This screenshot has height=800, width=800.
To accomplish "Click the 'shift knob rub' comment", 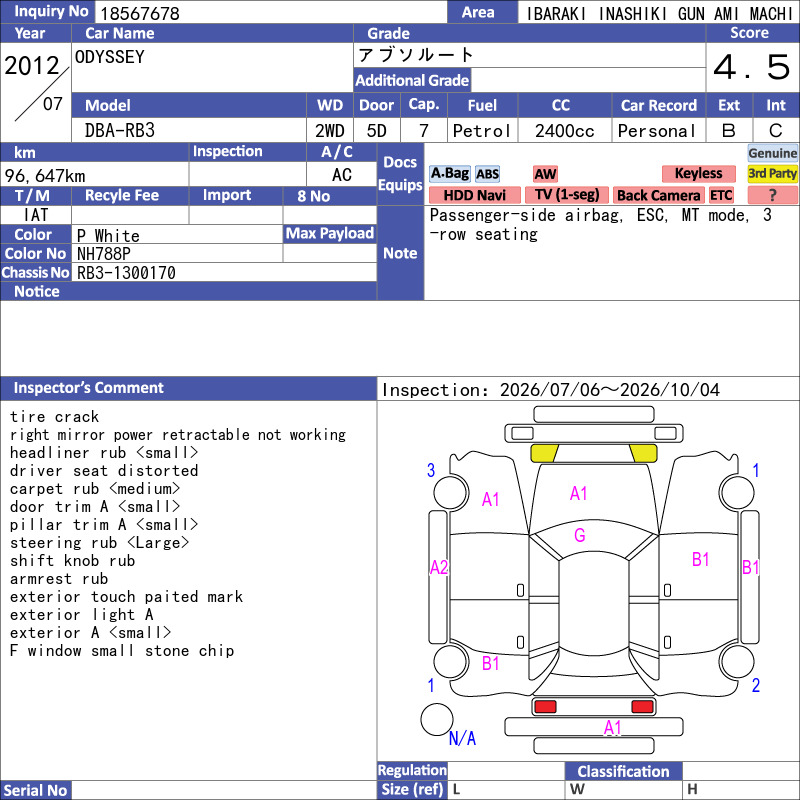I will 72,561.
